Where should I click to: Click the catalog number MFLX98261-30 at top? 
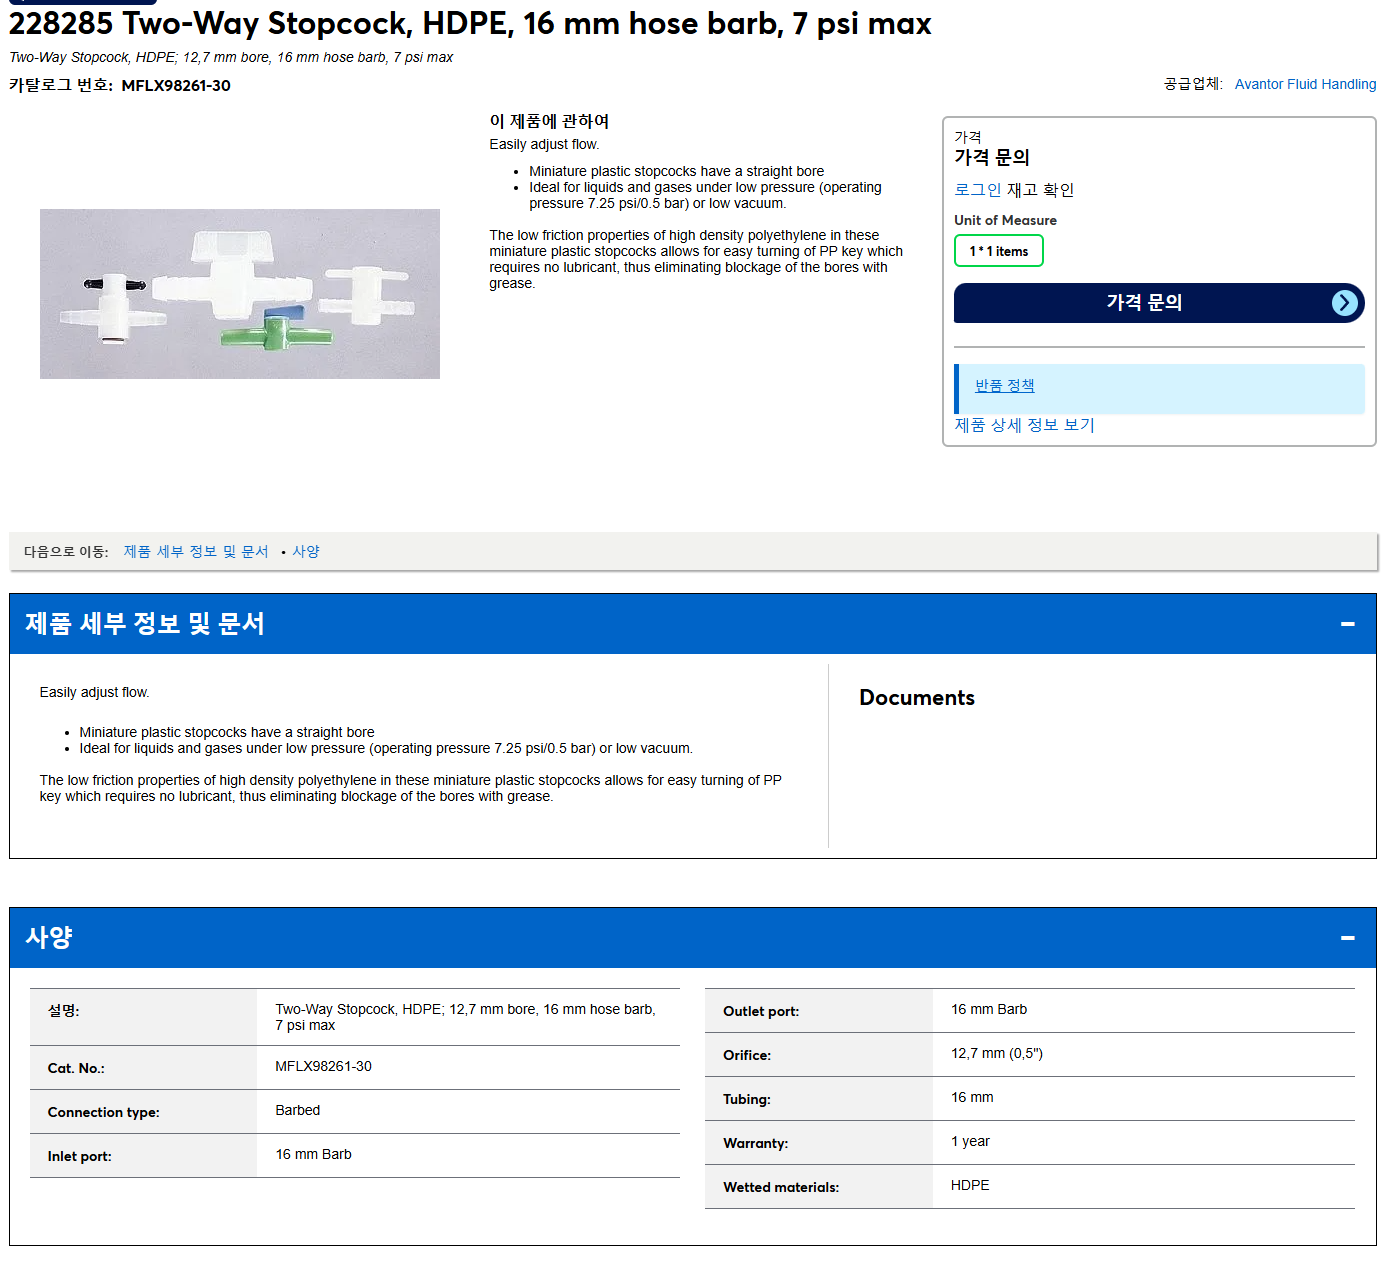pos(176,86)
